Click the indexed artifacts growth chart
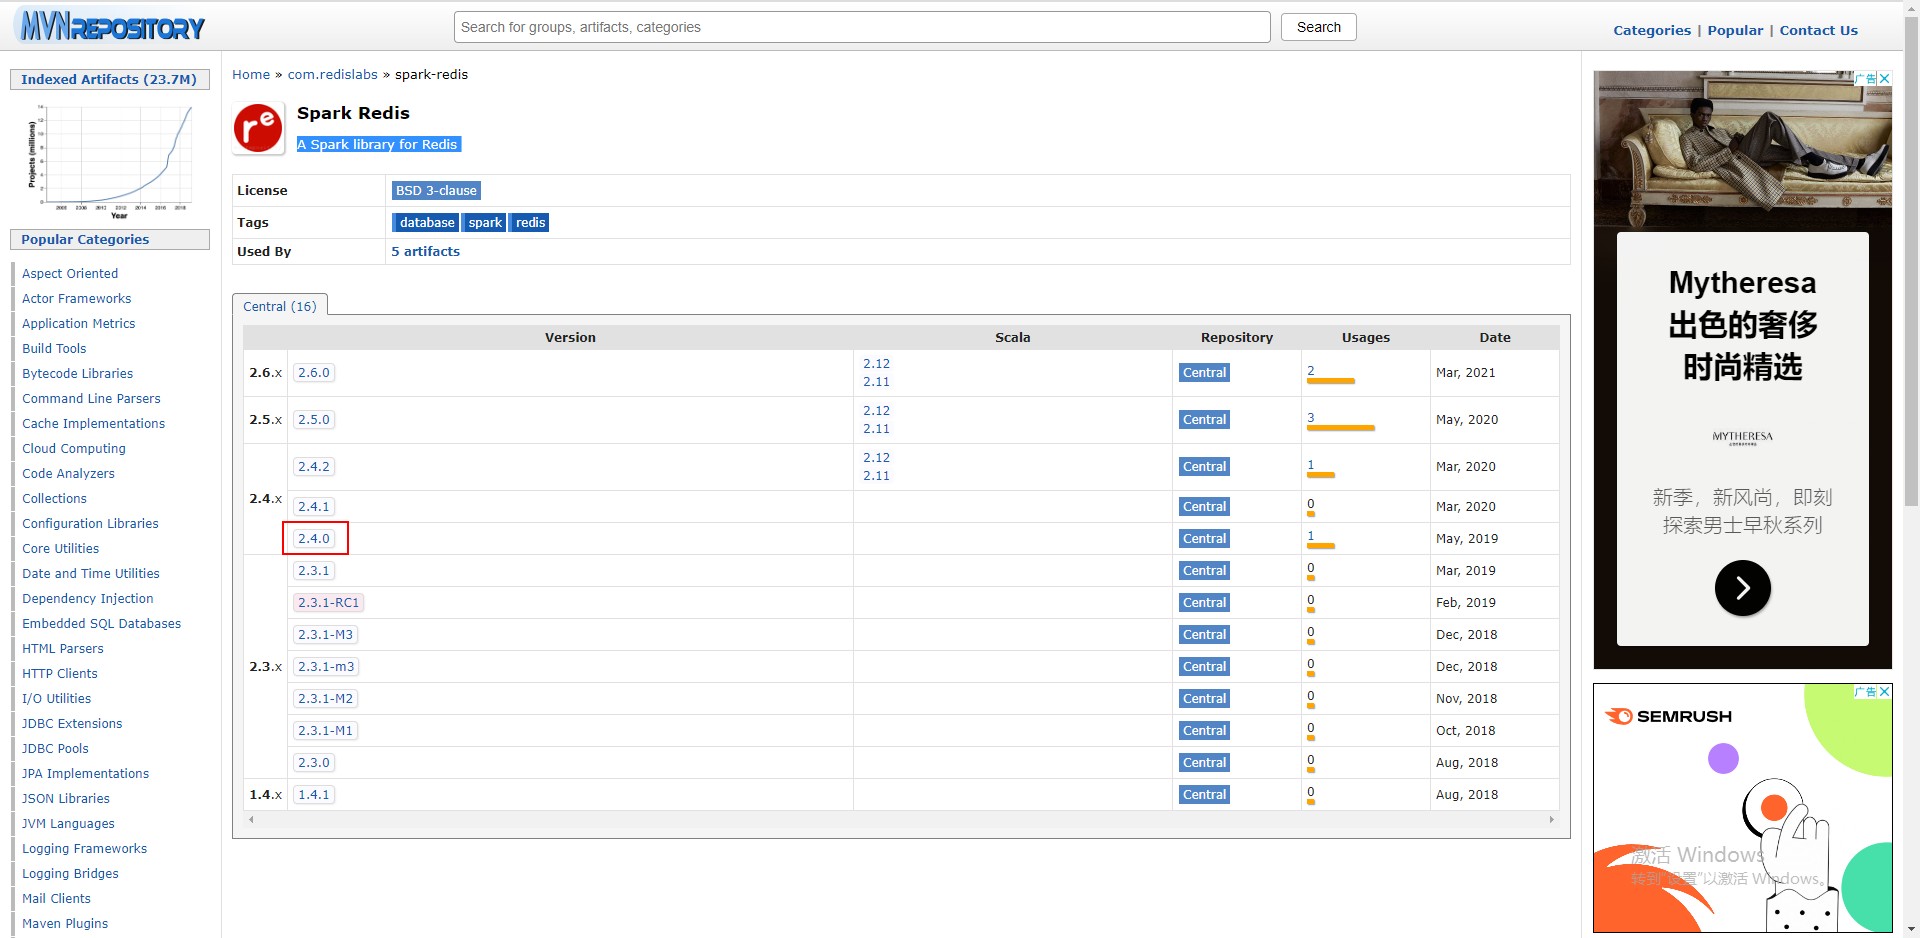The width and height of the screenshot is (1920, 938). point(110,160)
